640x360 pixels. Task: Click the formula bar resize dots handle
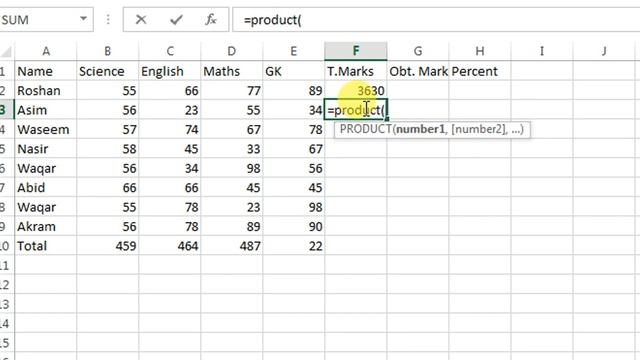108,19
